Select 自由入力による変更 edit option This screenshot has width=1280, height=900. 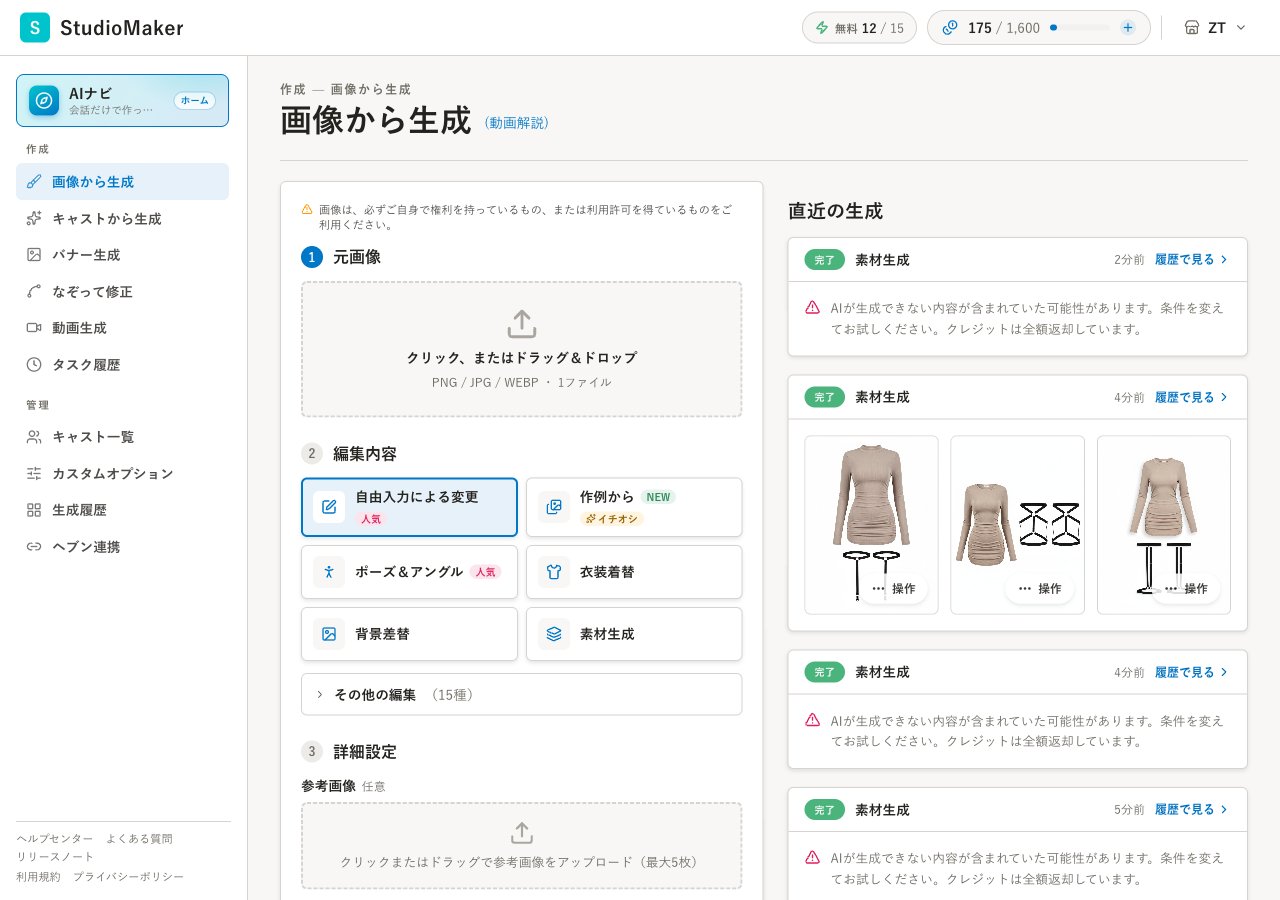pyautogui.click(x=409, y=507)
